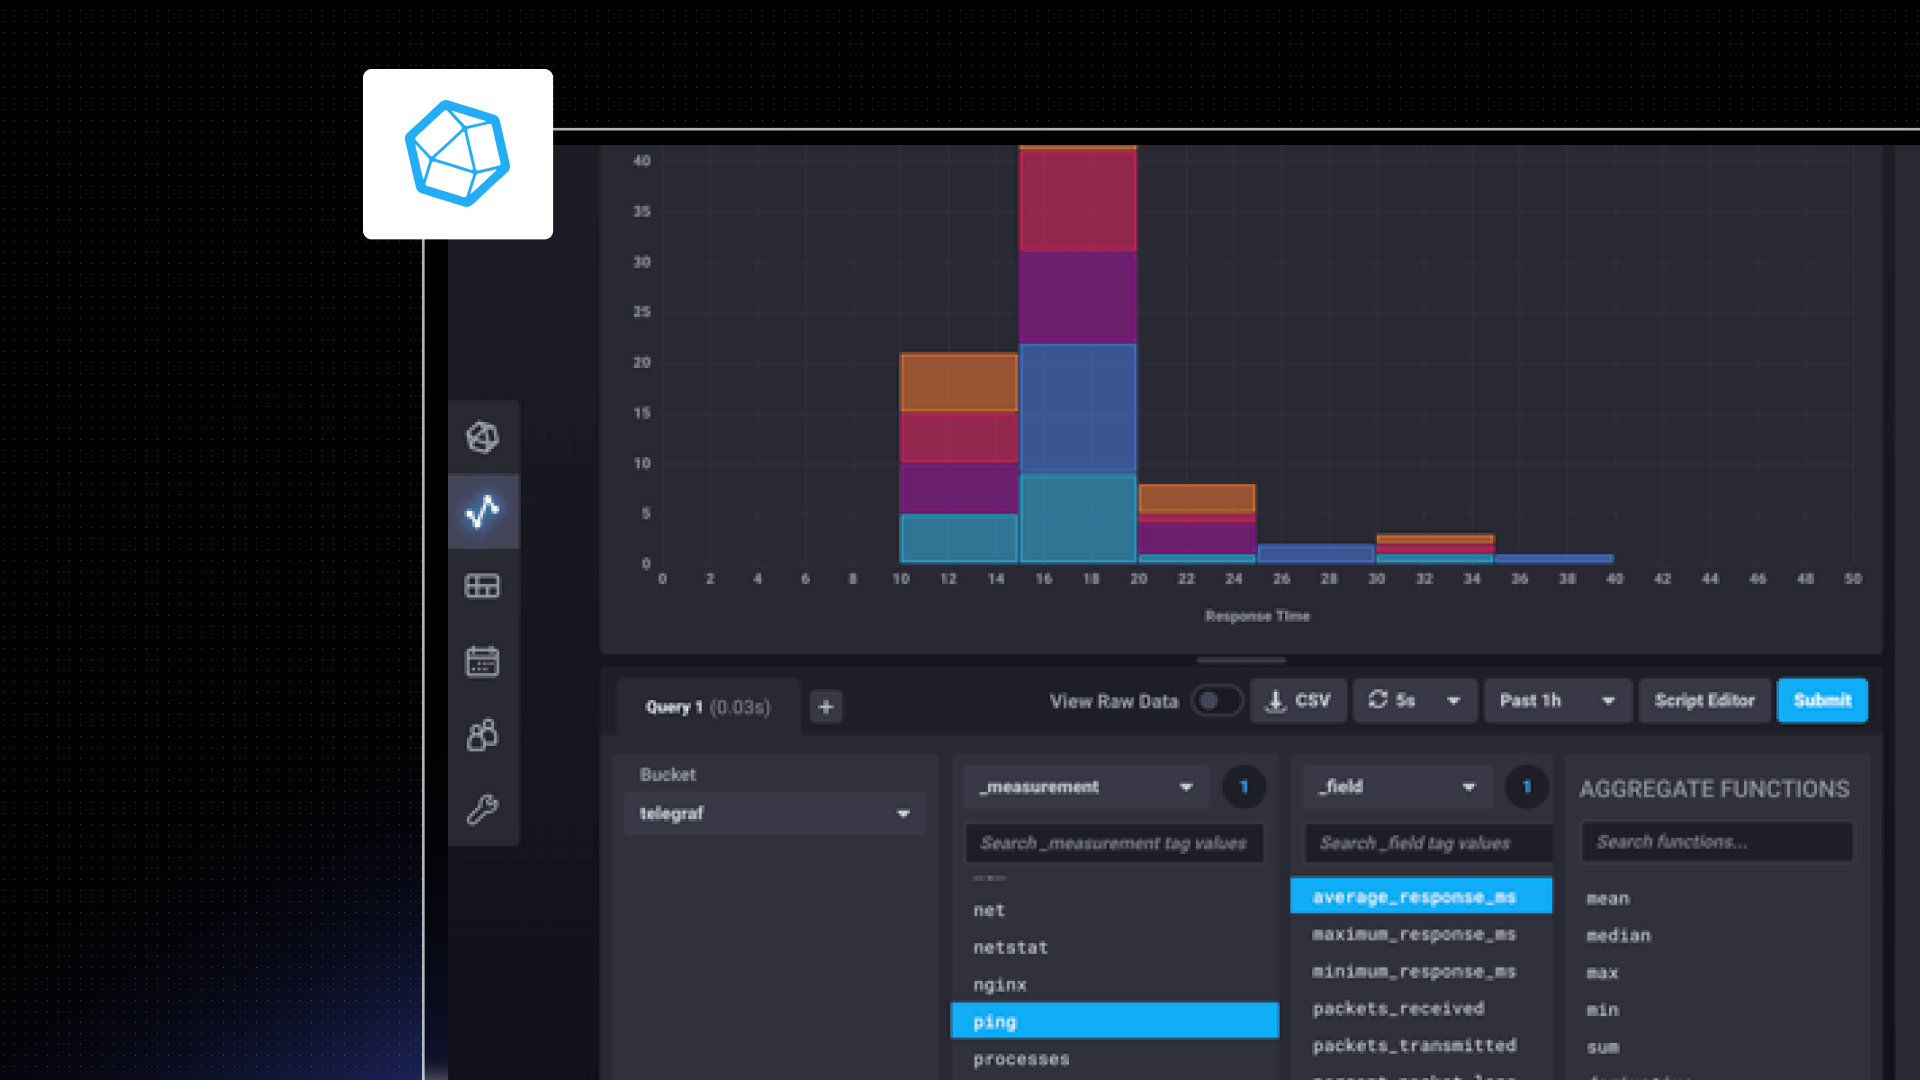1920x1080 pixels.
Task: Click the InfluxDB logo icon in sidebar
Action: tap(482, 437)
